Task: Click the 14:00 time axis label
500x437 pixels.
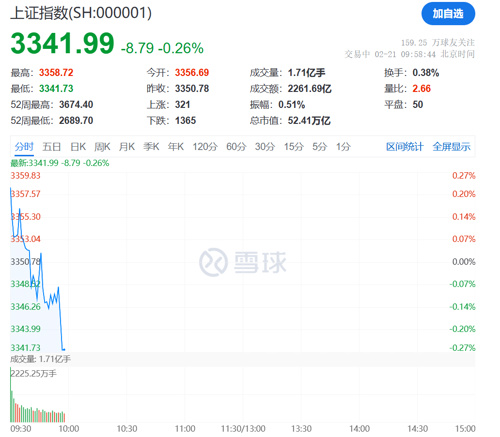Action: (x=359, y=429)
